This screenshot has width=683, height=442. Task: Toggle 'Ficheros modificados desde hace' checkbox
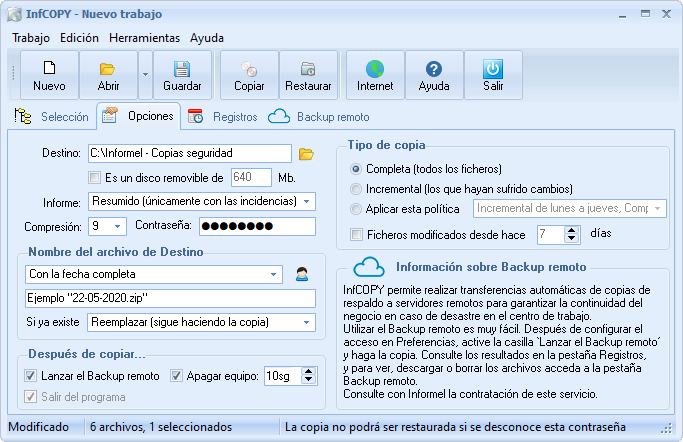[356, 234]
